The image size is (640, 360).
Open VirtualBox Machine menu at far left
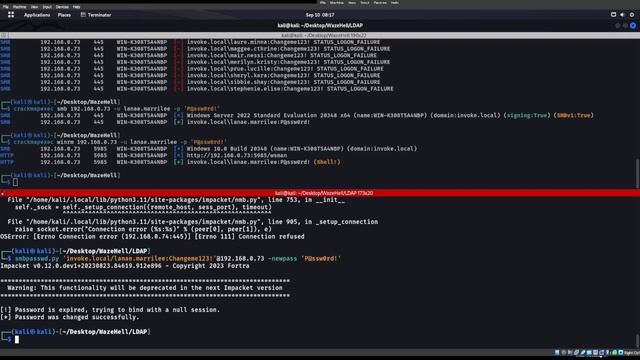click(19, 7)
